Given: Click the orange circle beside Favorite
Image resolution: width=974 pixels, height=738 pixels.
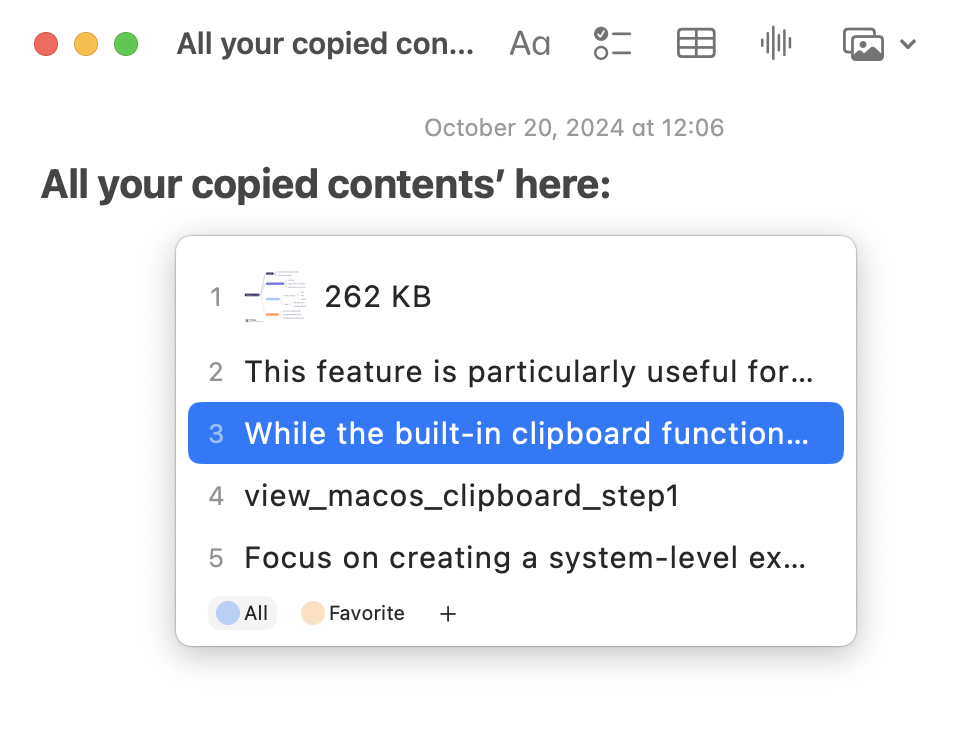Looking at the screenshot, I should pos(313,613).
